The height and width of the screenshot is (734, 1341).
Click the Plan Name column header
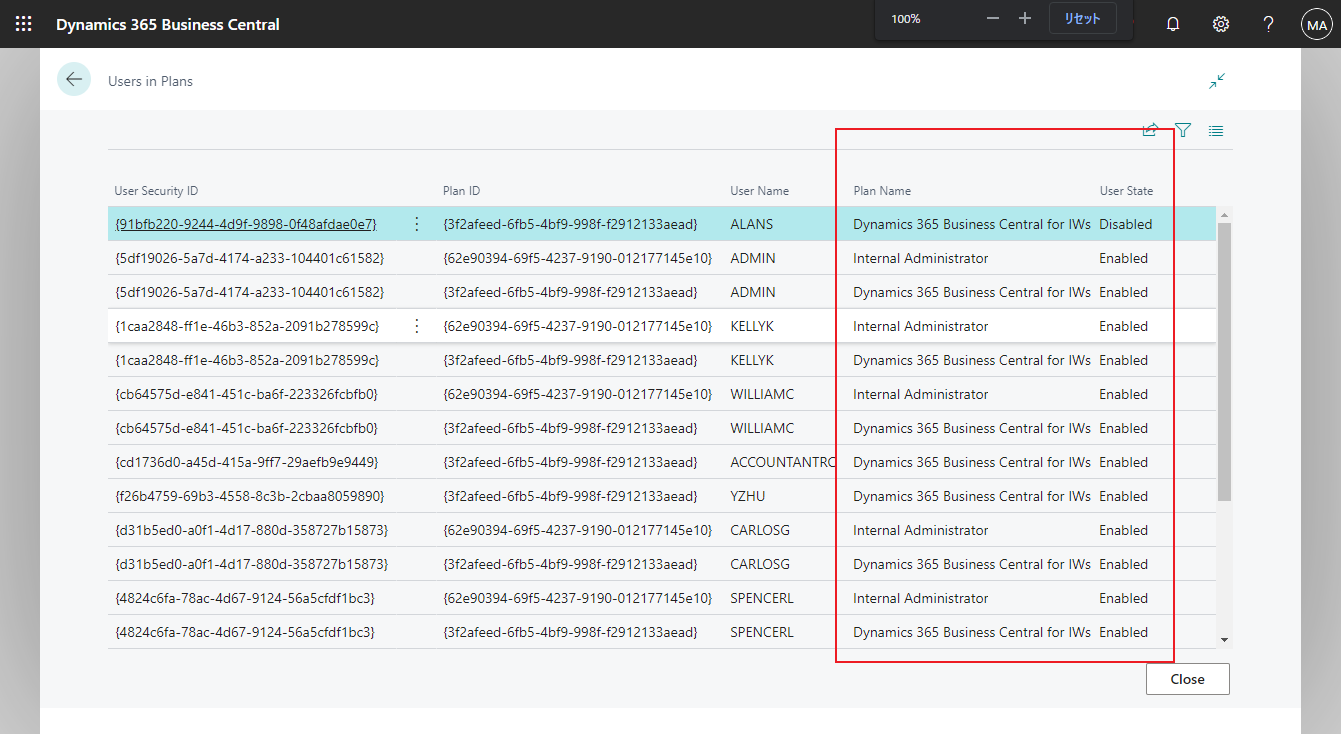pyautogui.click(x=880, y=190)
